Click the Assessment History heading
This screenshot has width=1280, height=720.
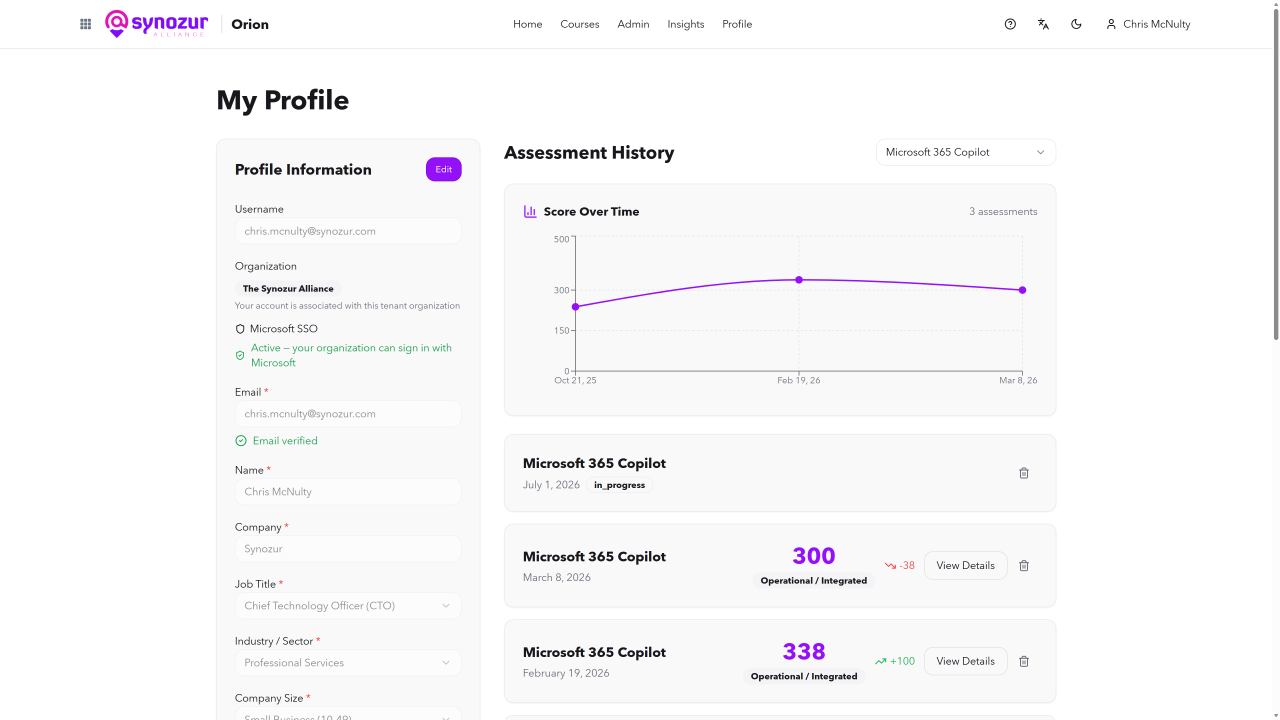click(589, 153)
